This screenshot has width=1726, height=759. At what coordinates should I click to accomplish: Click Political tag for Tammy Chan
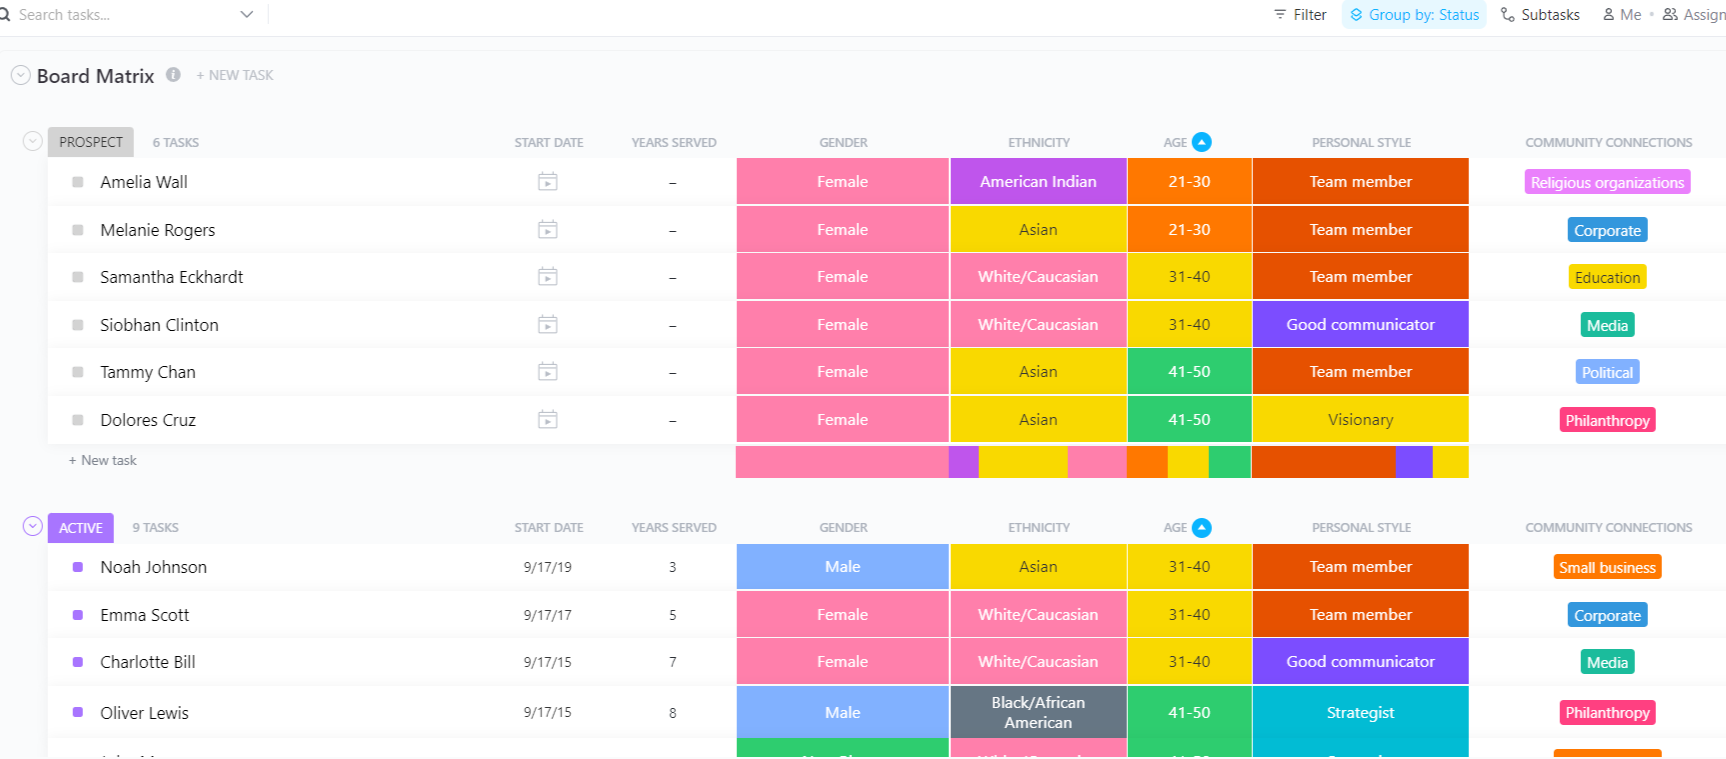click(x=1607, y=373)
